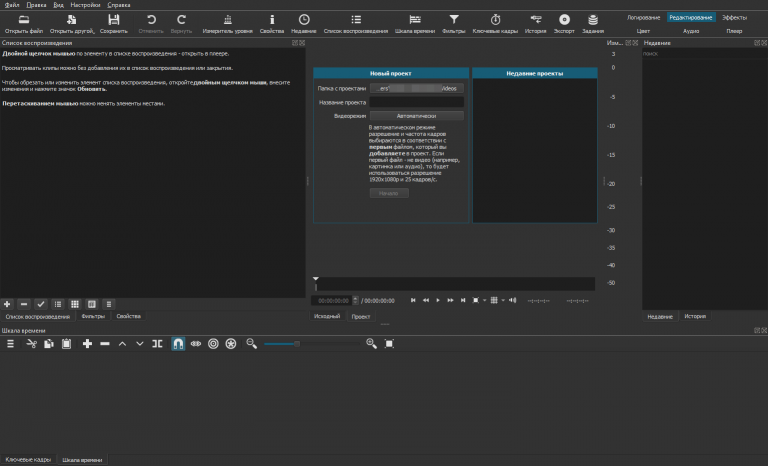
Task: Click timeline ripple delete minus icon
Action: pyautogui.click(x=105, y=344)
